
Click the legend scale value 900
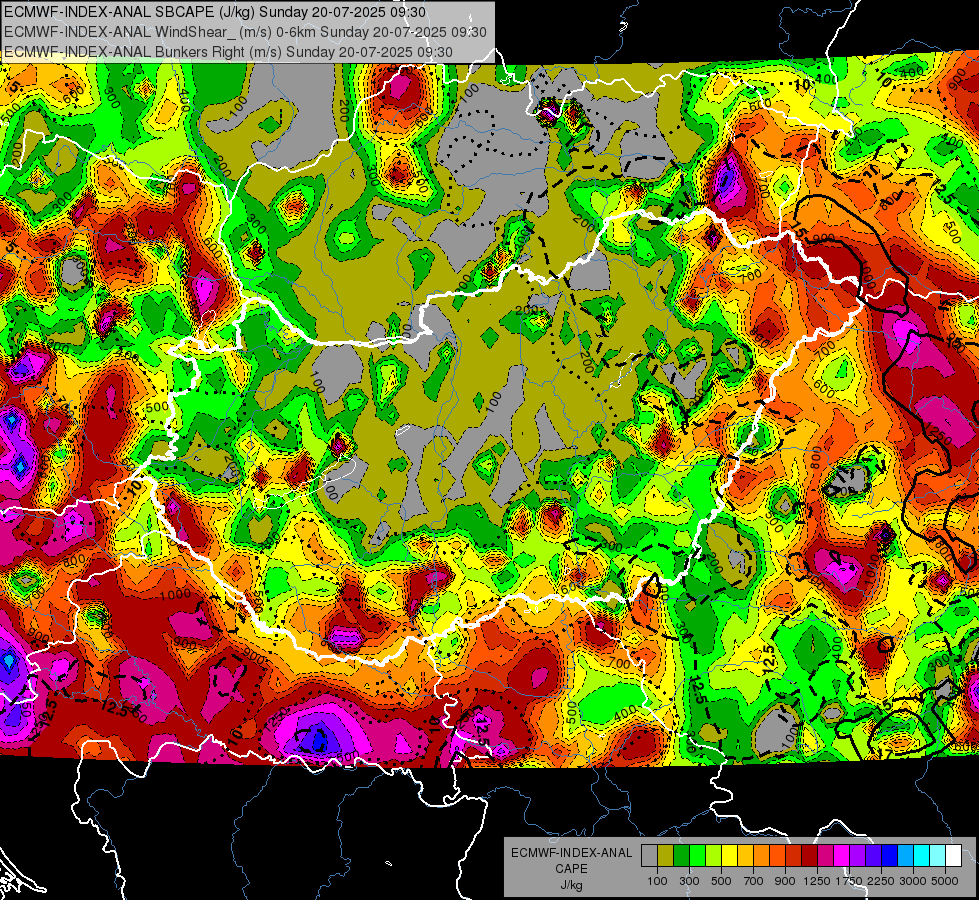pos(785,881)
